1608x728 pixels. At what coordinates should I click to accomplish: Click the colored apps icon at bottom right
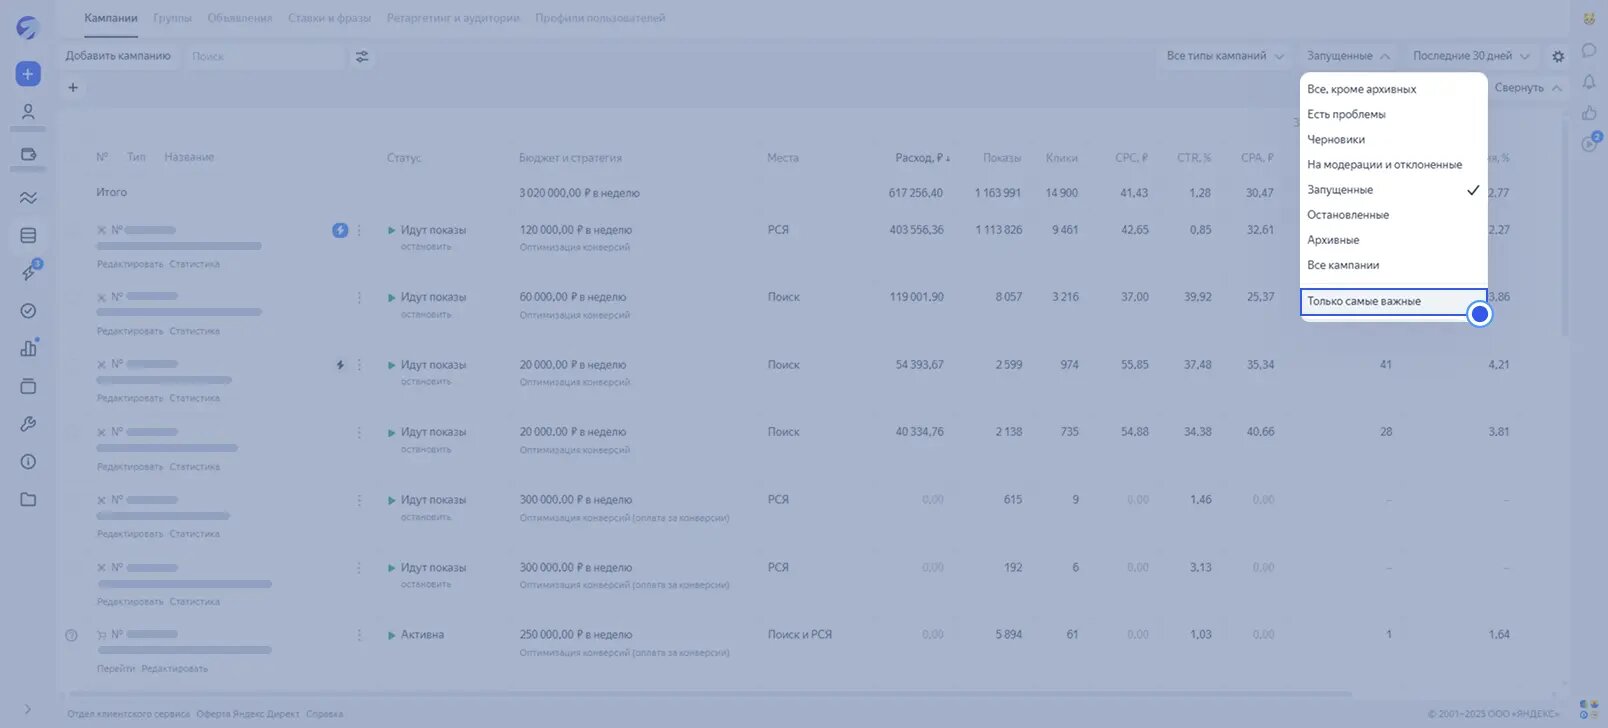pyautogui.click(x=1588, y=710)
